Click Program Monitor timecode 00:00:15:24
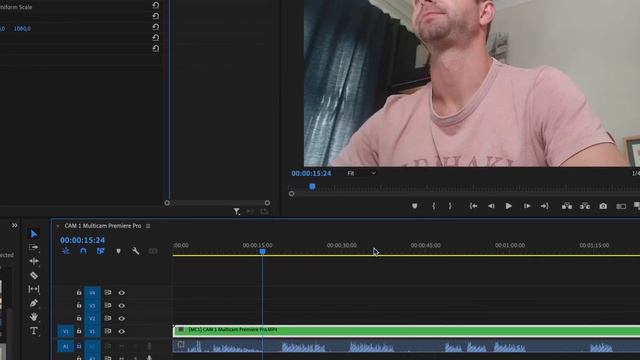Viewport: 640px width, 360px height. coord(311,173)
